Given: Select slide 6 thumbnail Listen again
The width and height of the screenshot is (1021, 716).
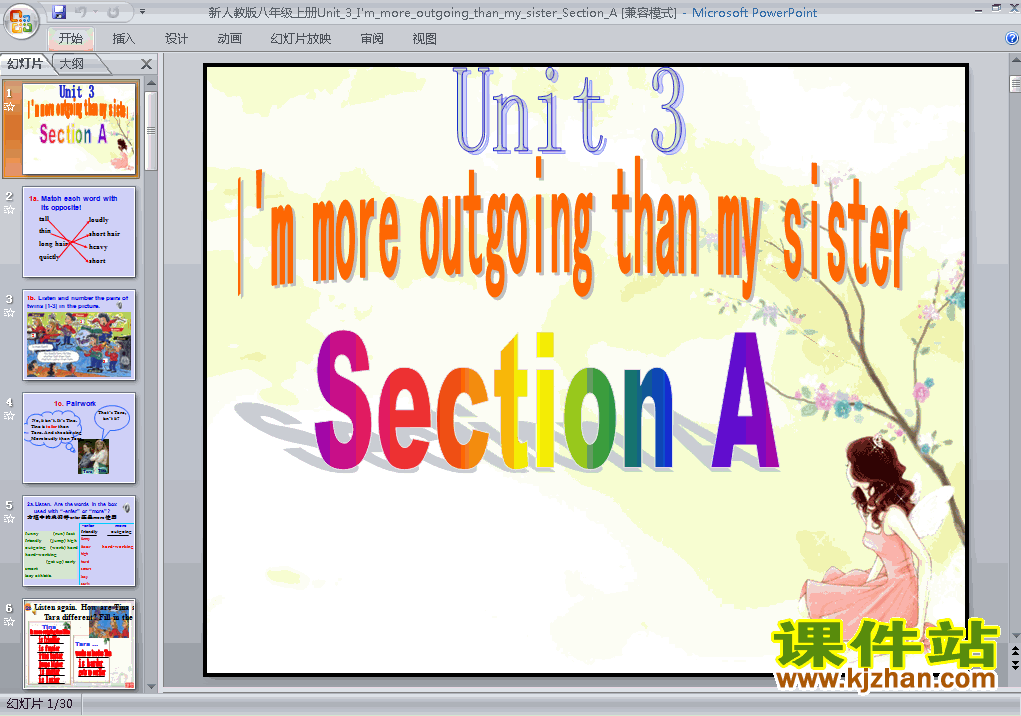Looking at the screenshot, I should tap(79, 644).
